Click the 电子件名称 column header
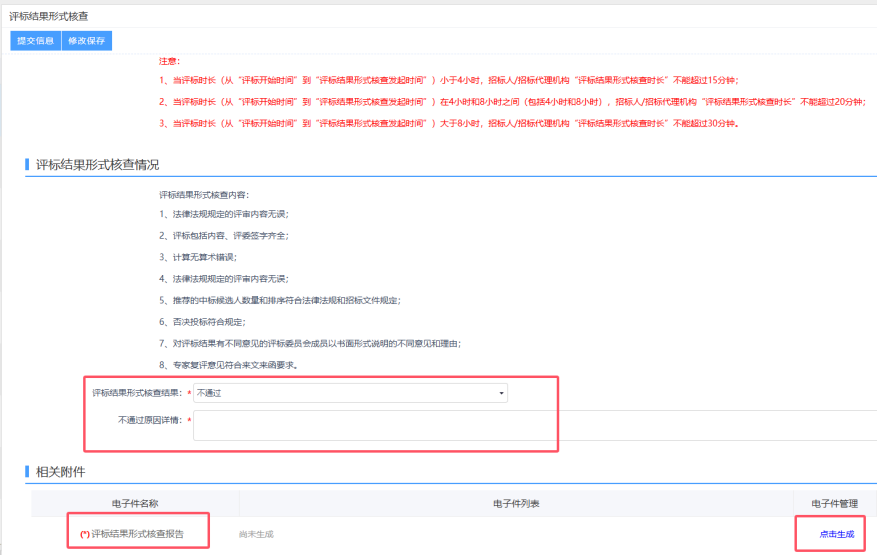Screen dimensions: 878x555 click(135, 503)
